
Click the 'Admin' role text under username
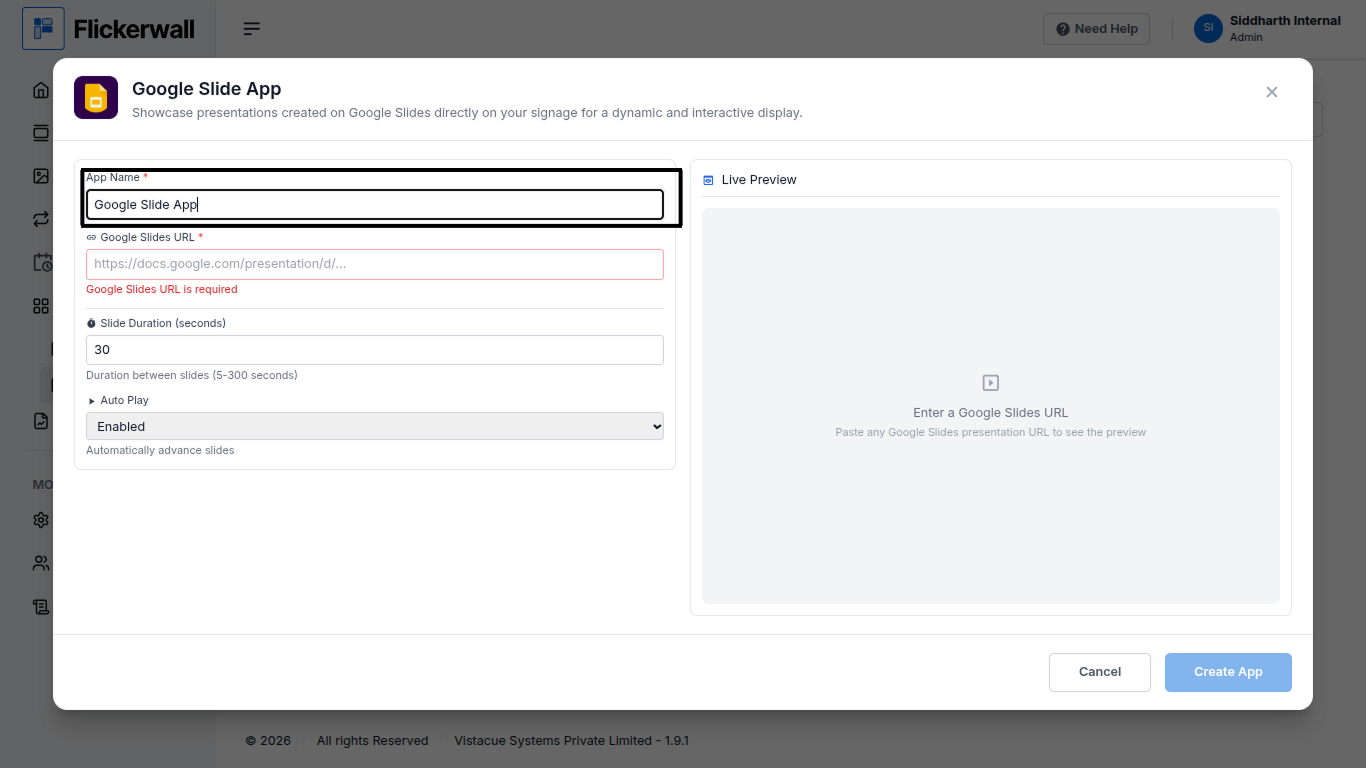tap(1246, 38)
